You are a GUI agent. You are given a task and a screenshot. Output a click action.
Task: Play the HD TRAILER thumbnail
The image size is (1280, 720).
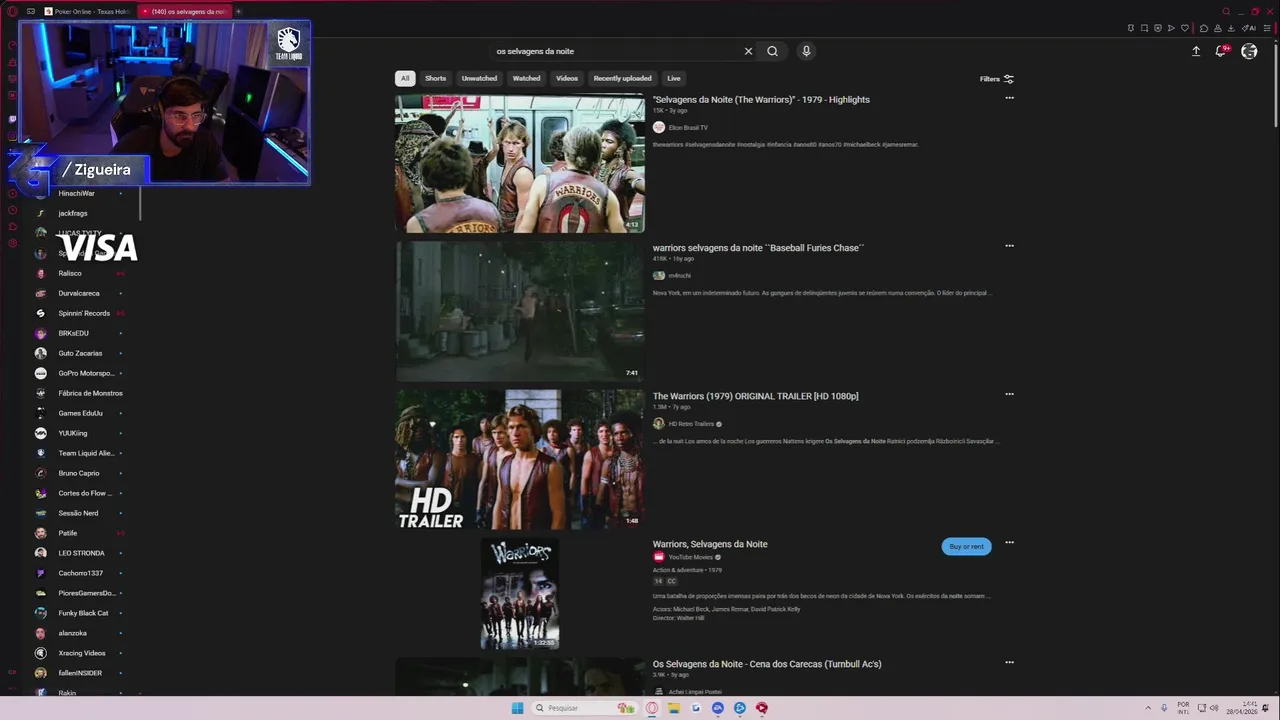[520, 460]
